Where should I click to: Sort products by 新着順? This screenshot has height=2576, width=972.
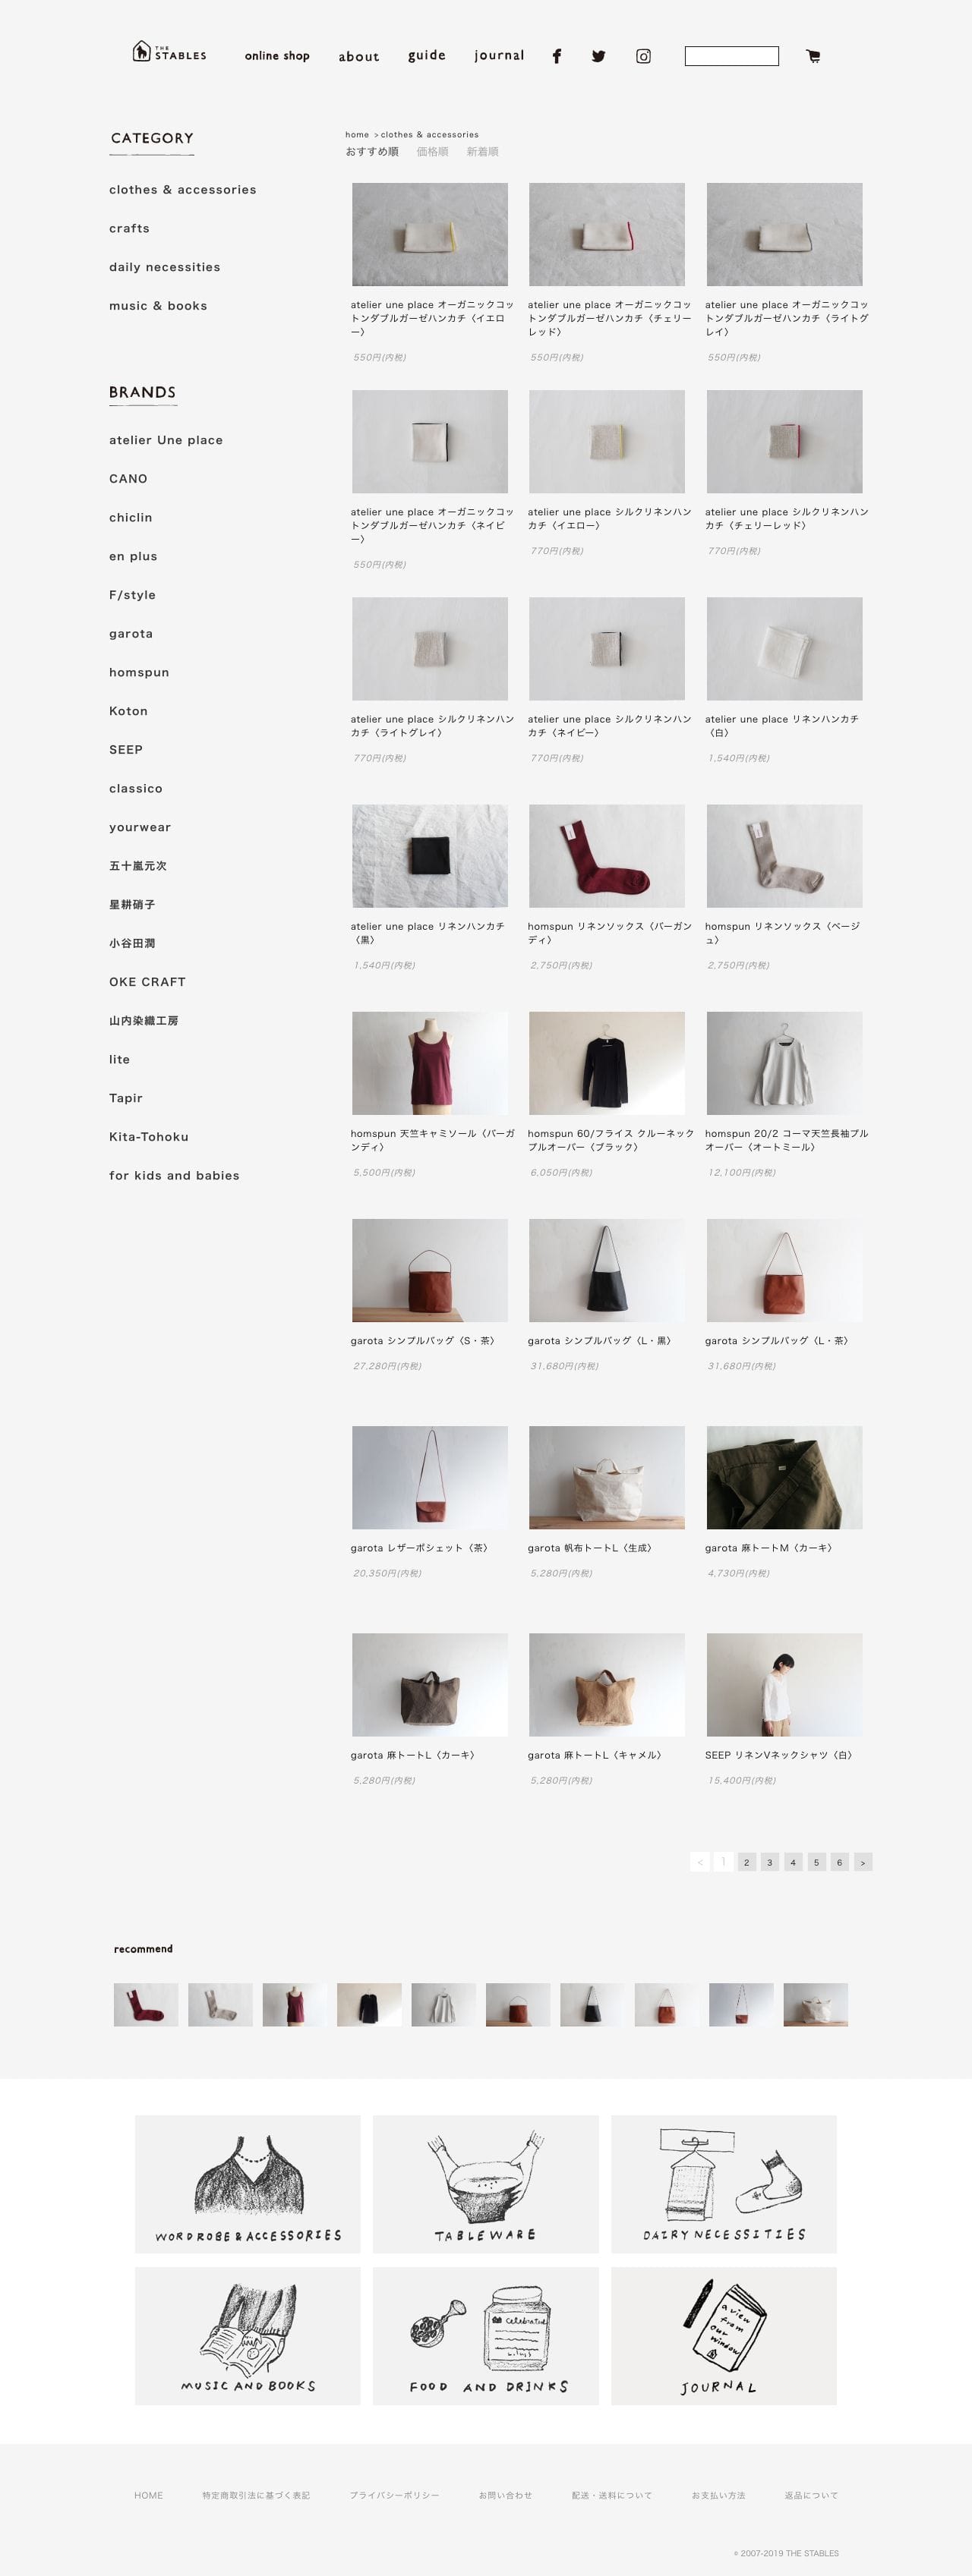pos(482,152)
